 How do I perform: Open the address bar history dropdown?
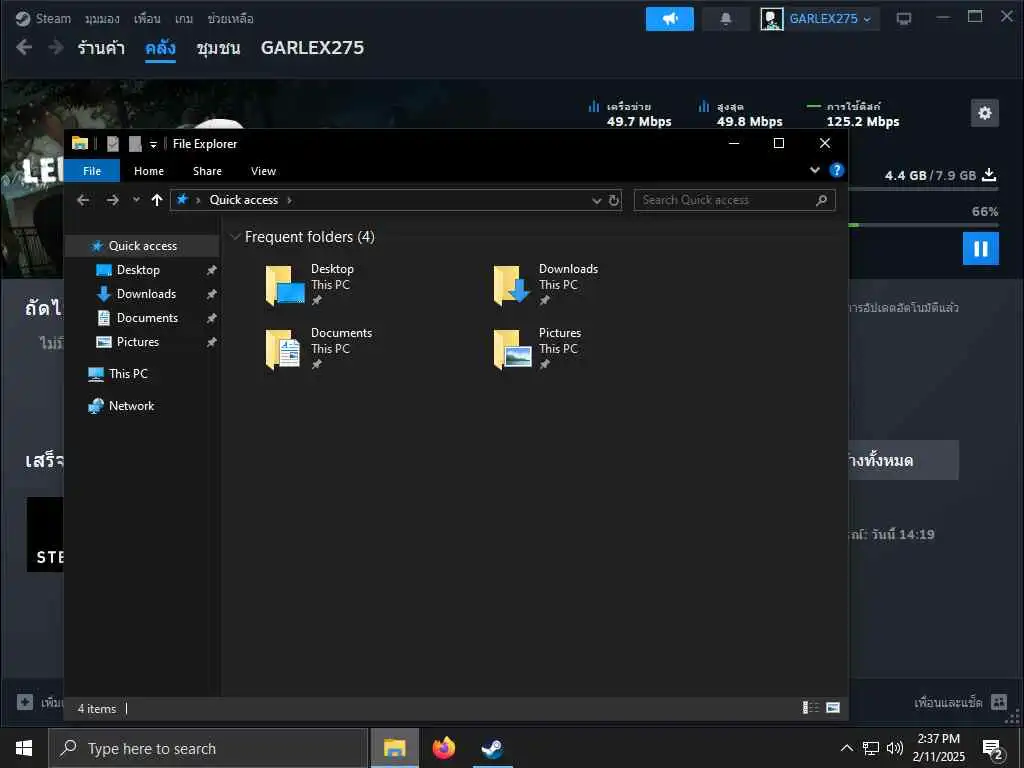(x=596, y=200)
